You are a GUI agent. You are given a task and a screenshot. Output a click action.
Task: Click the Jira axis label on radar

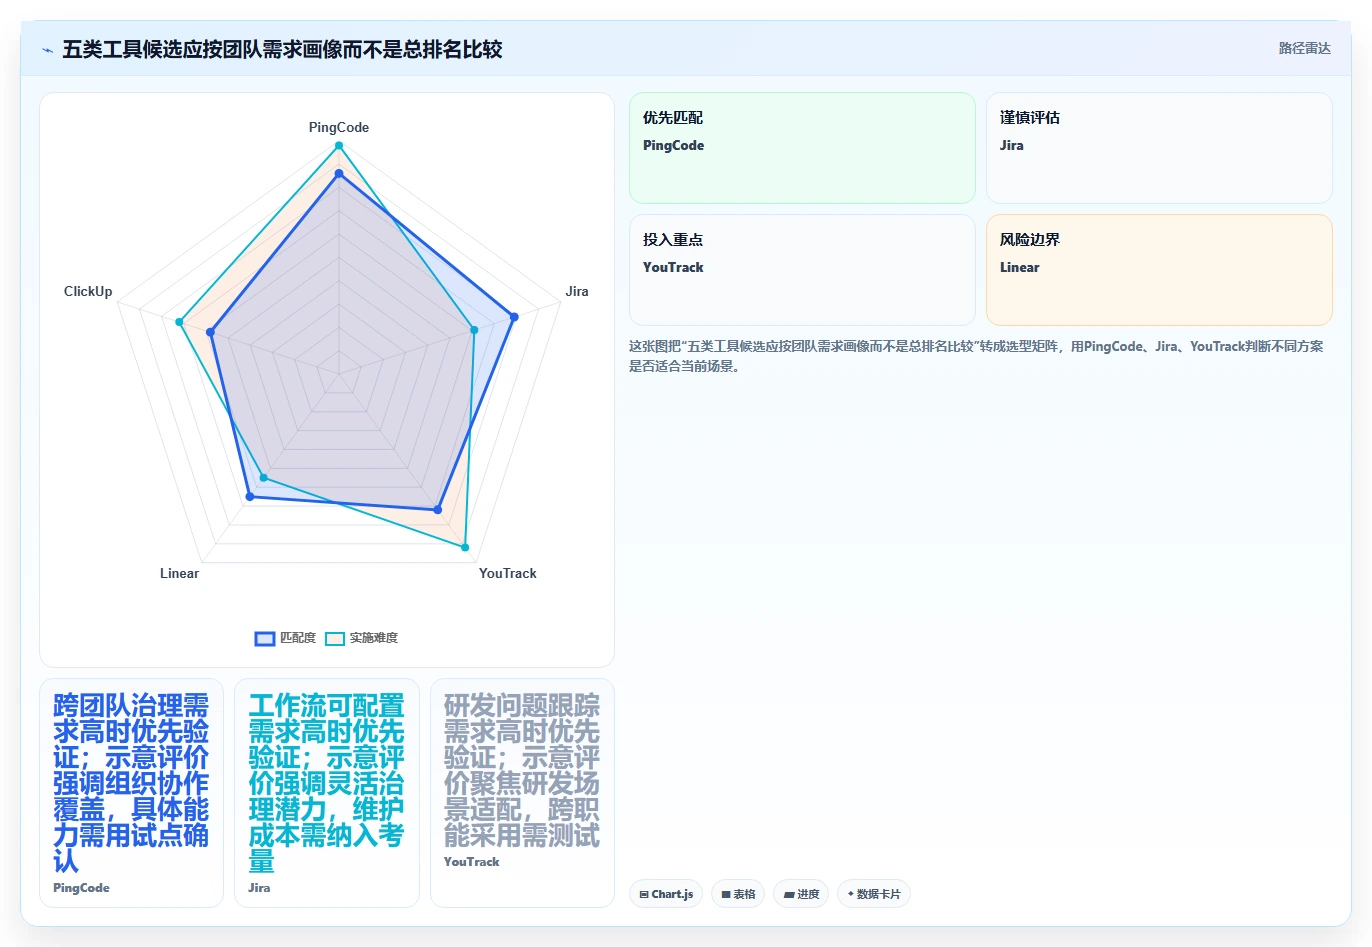coord(577,291)
